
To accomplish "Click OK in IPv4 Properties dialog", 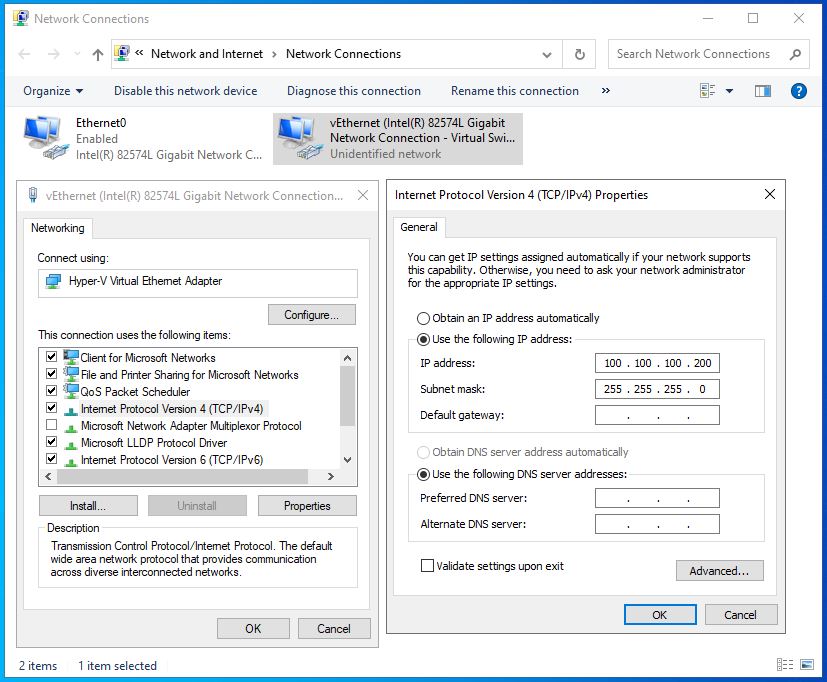I will (660, 615).
